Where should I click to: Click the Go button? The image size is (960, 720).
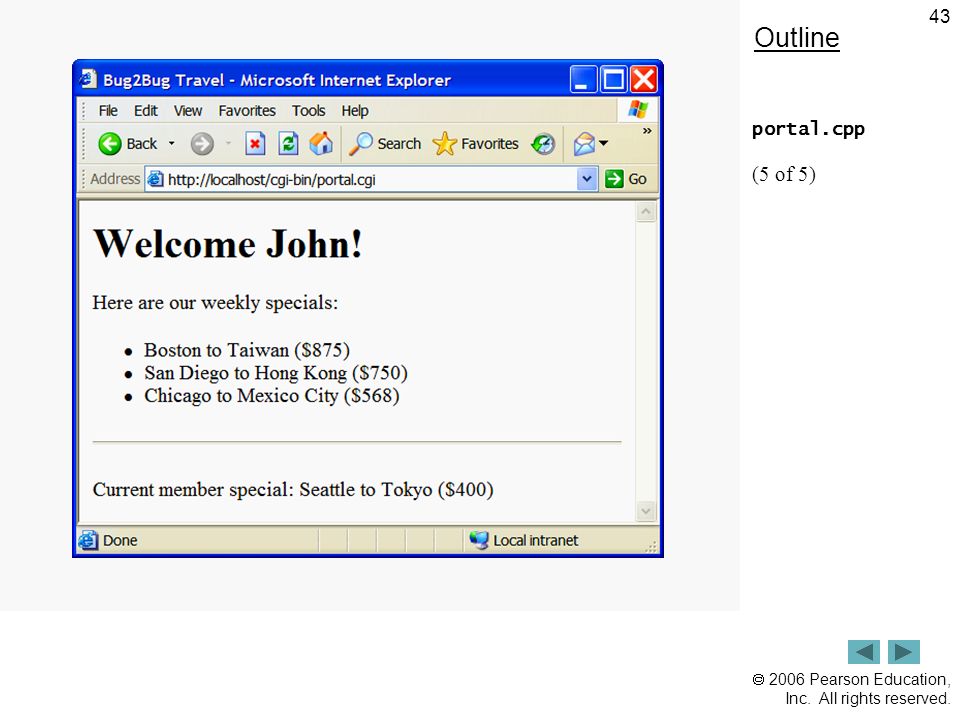coord(626,179)
